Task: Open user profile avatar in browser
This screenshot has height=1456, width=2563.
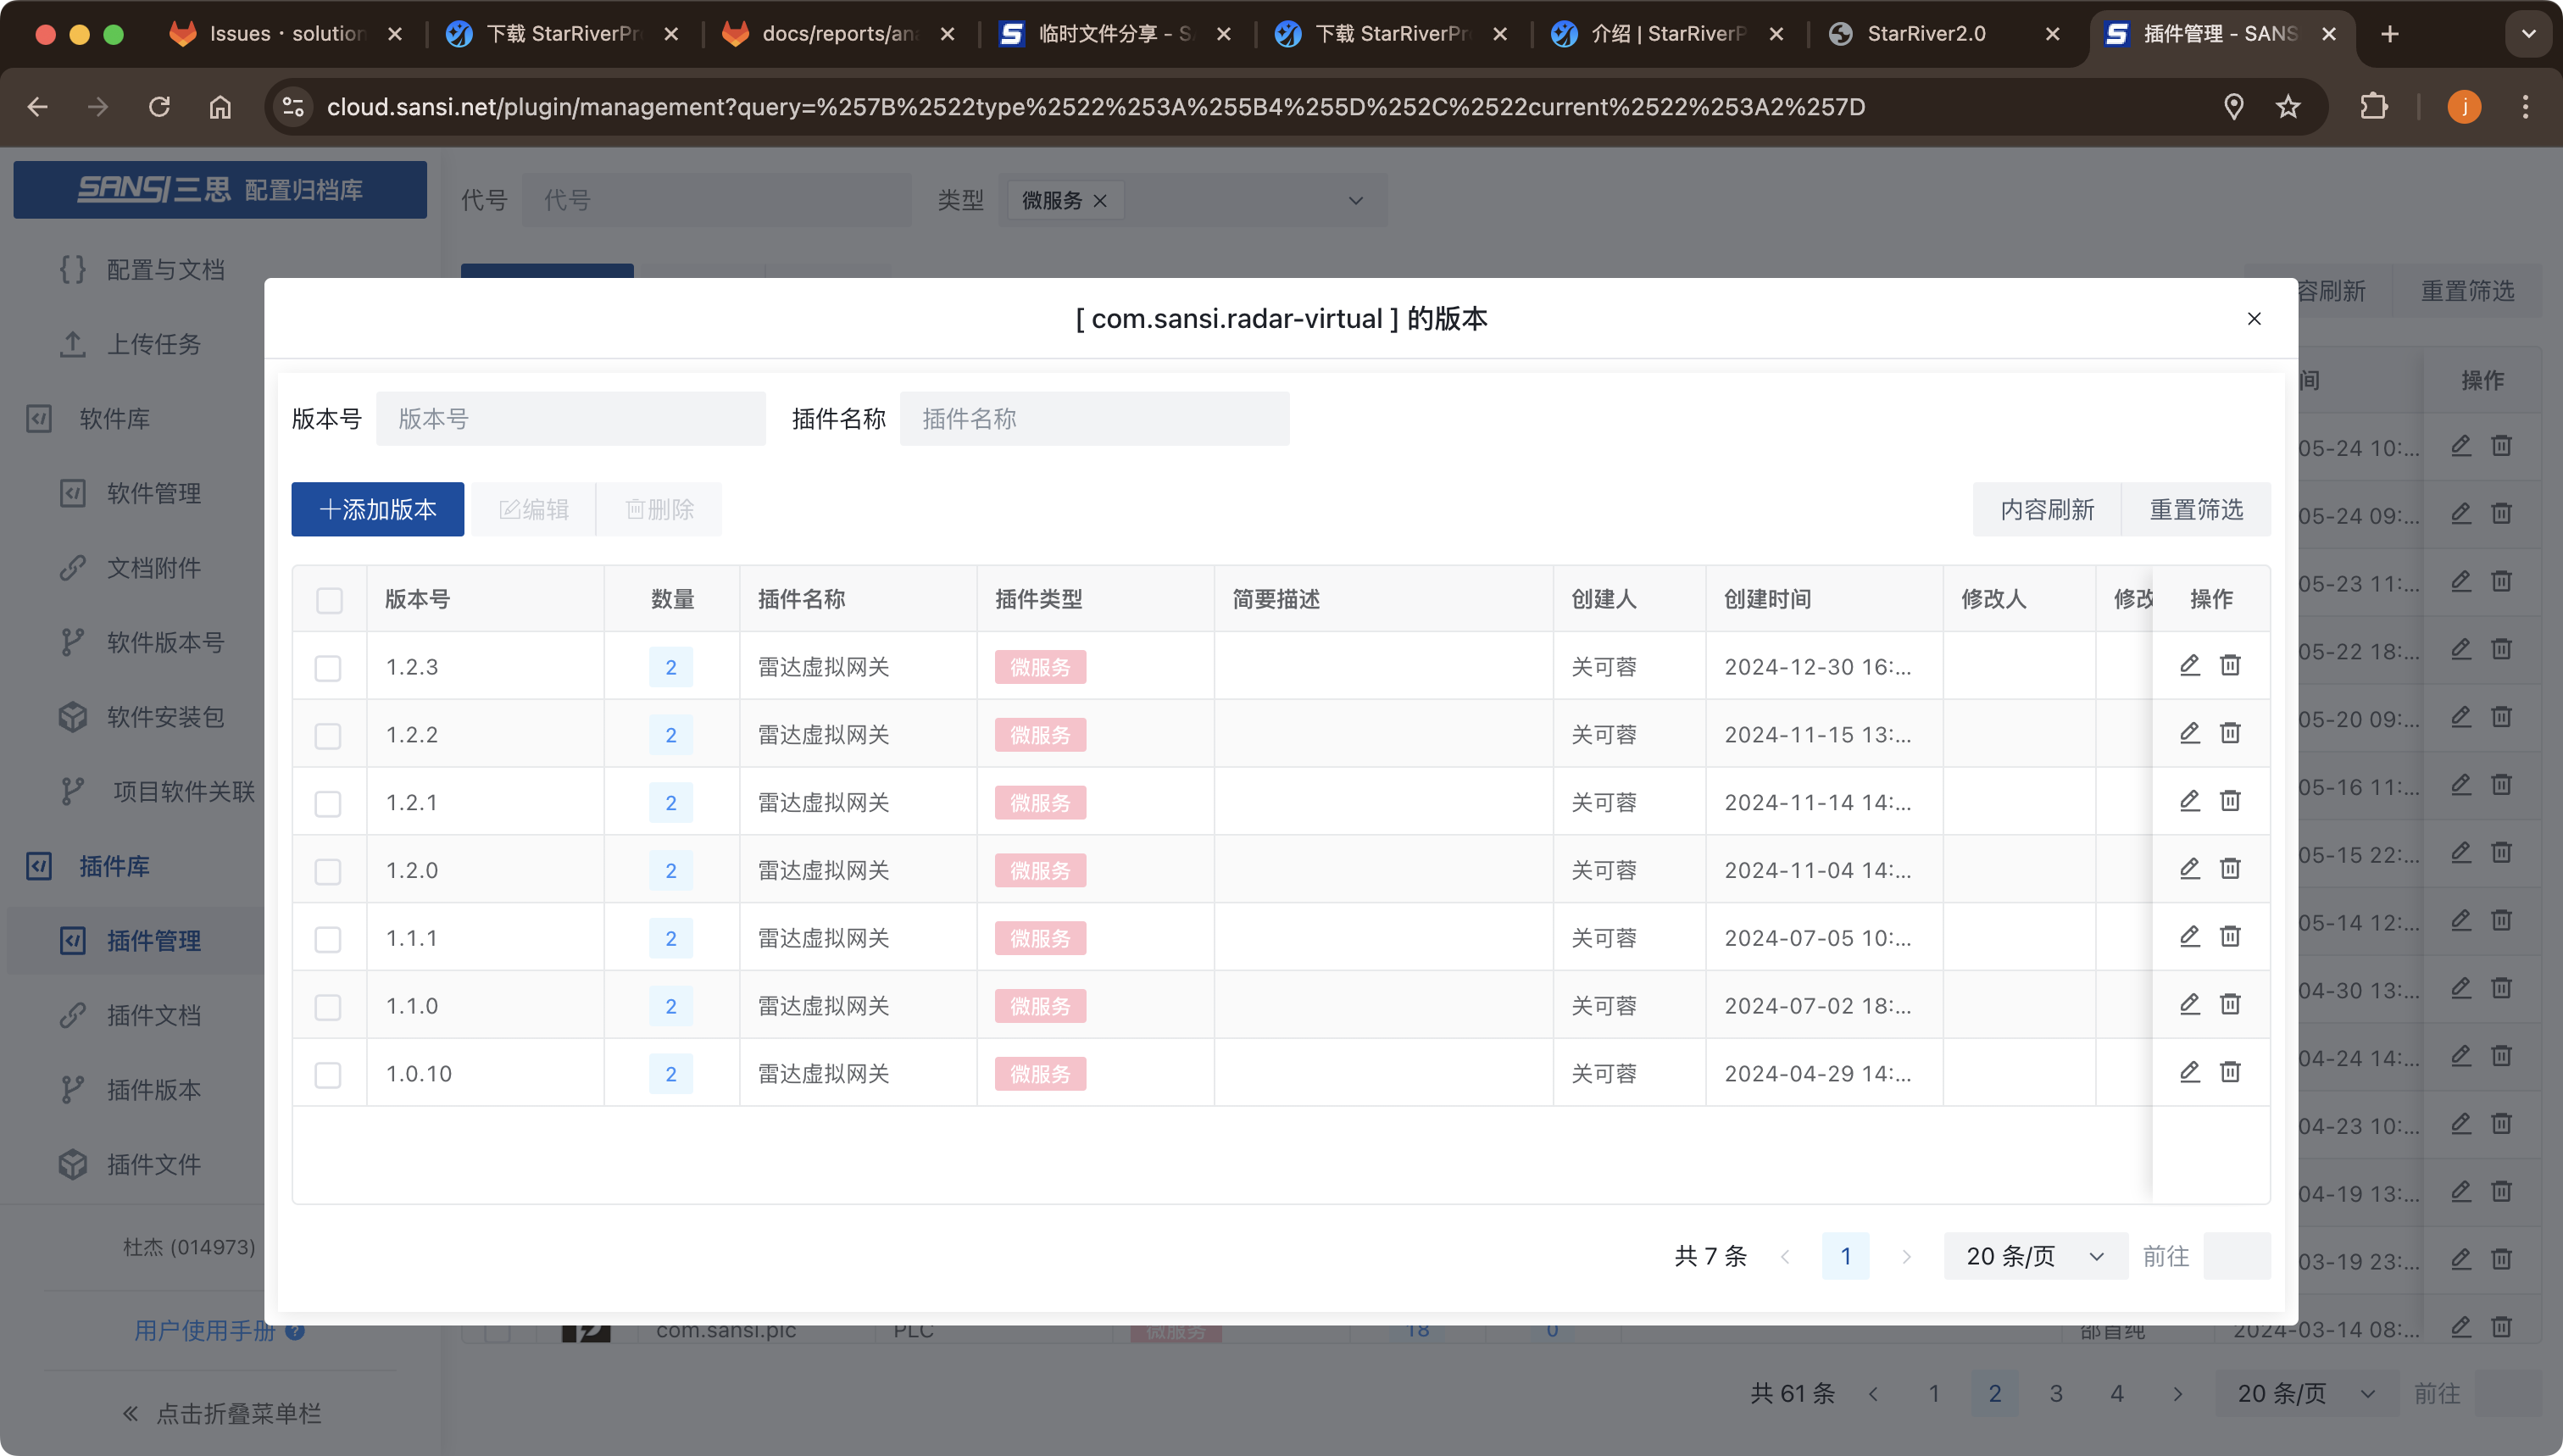Action: 2464,107
